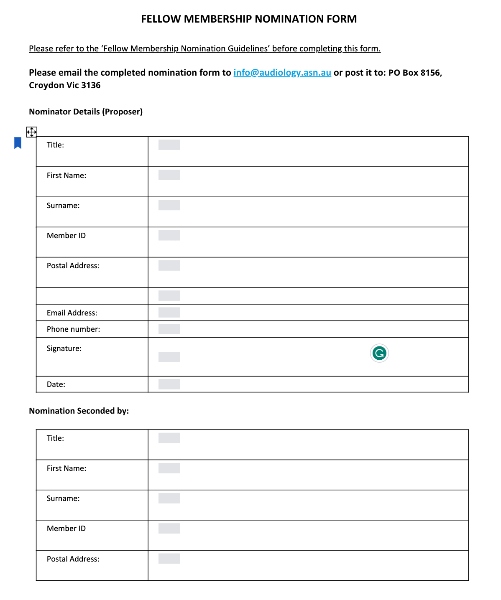501x600 pixels.
Task: Select the Date form field
Action: click(x=169, y=384)
